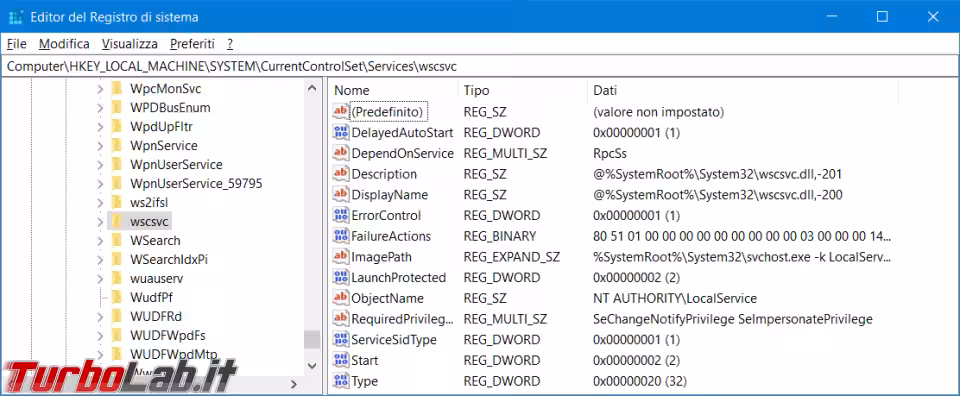Click the folder icon of WpdUpFltr key
Screen dimensions: 960x396
click(x=118, y=127)
